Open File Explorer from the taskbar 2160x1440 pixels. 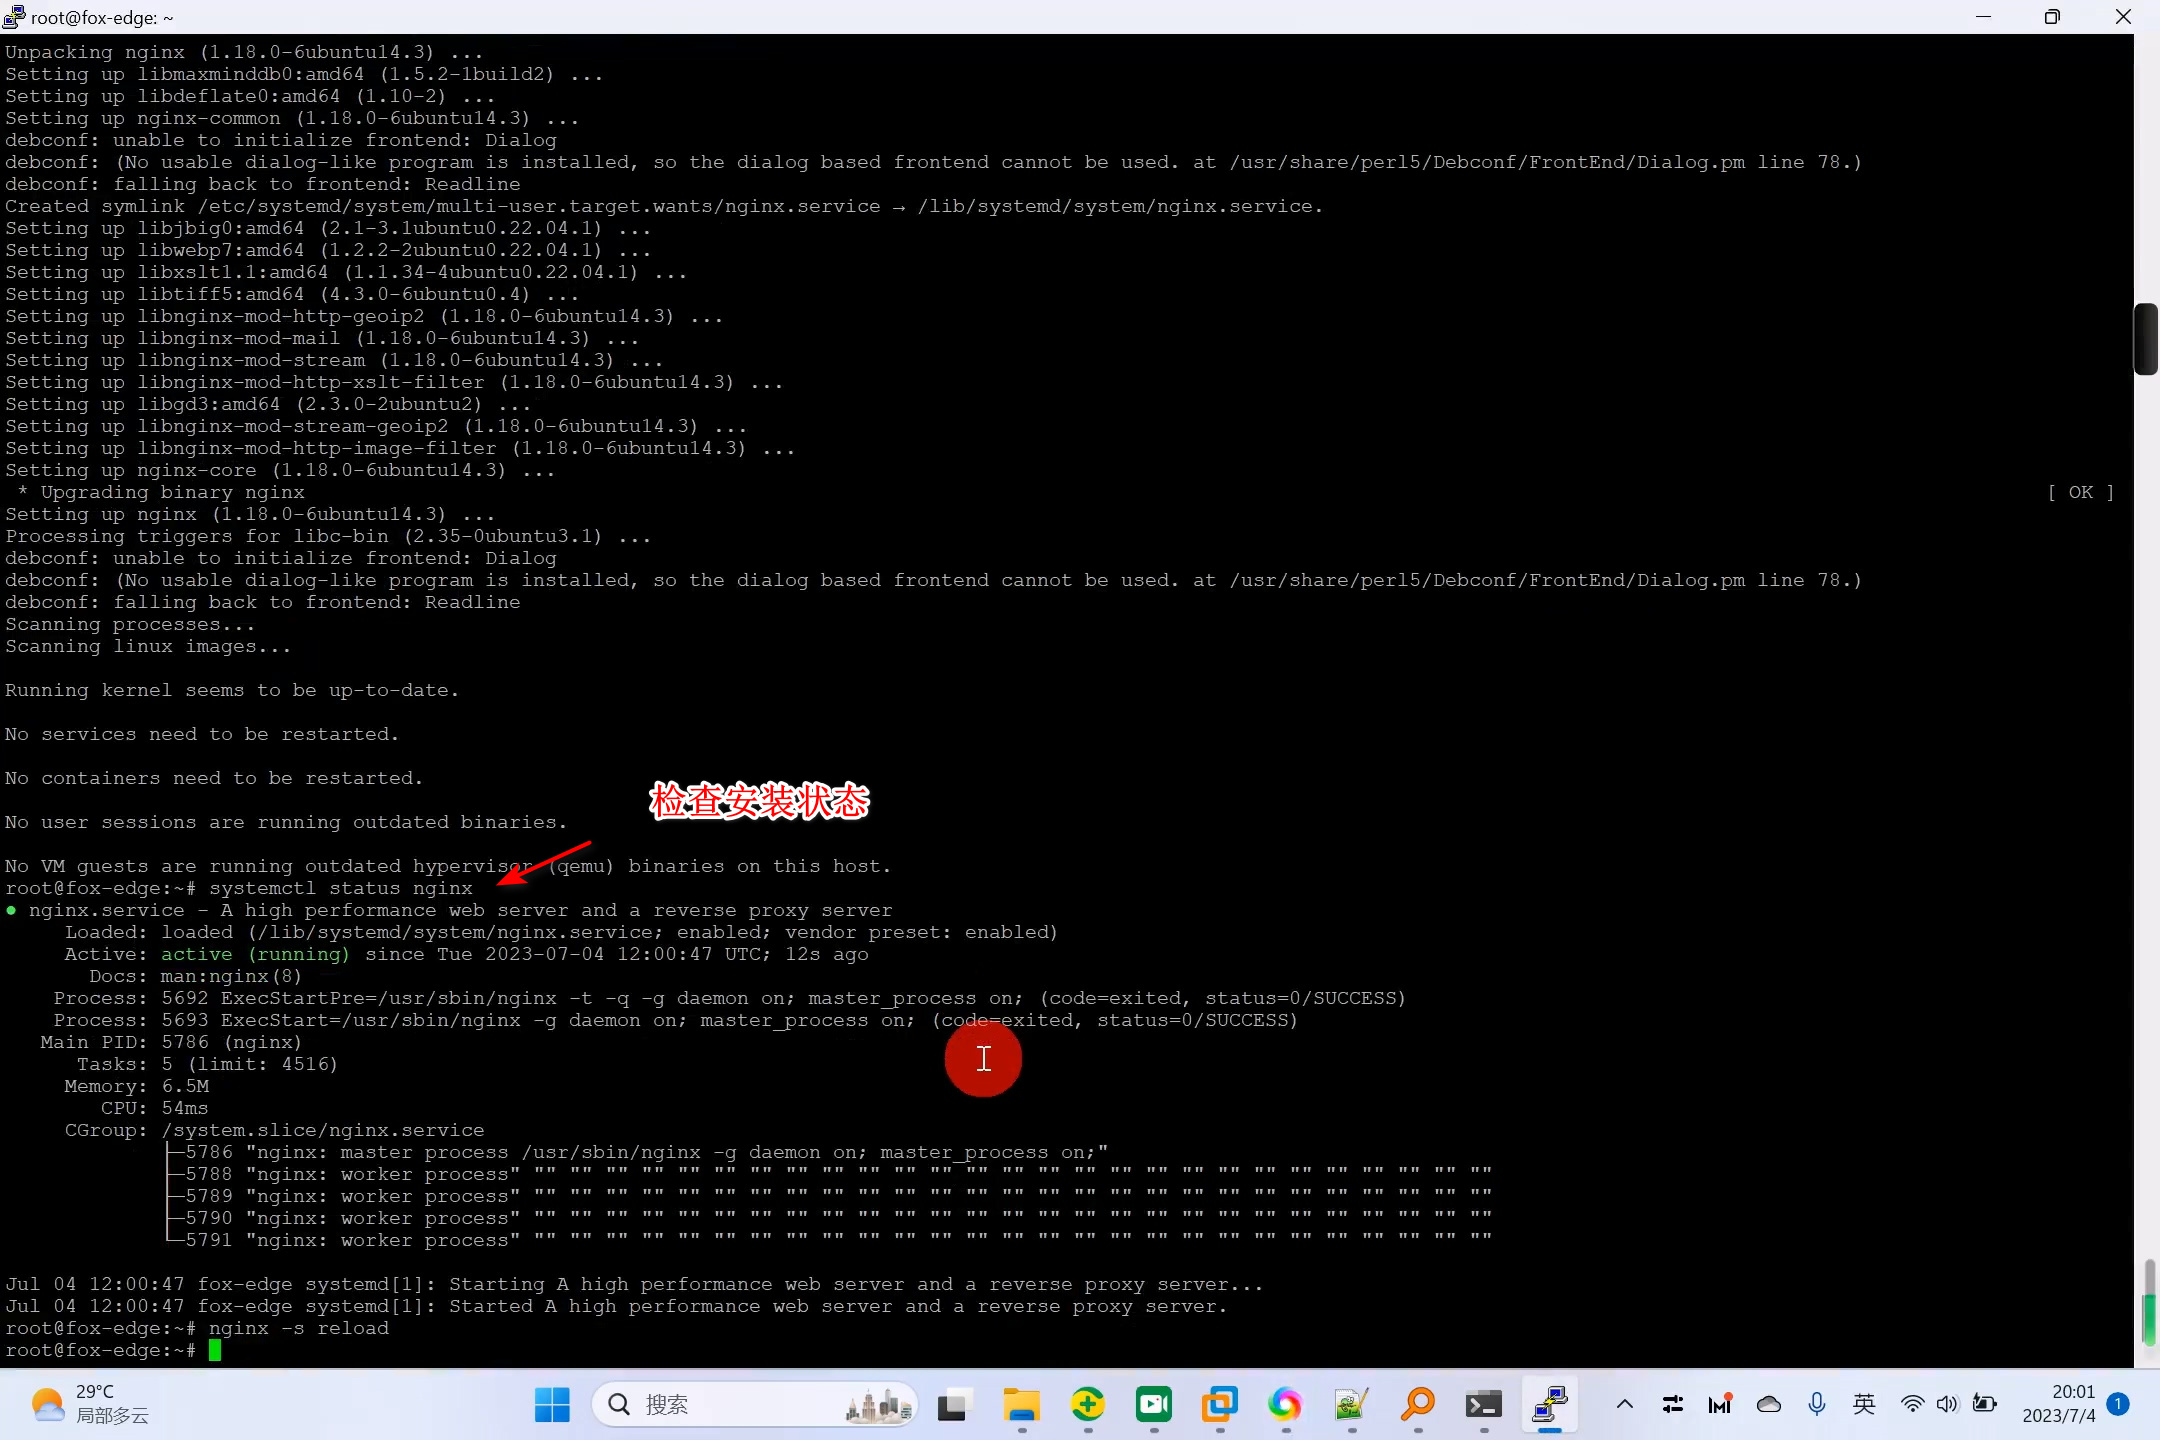(x=1022, y=1405)
